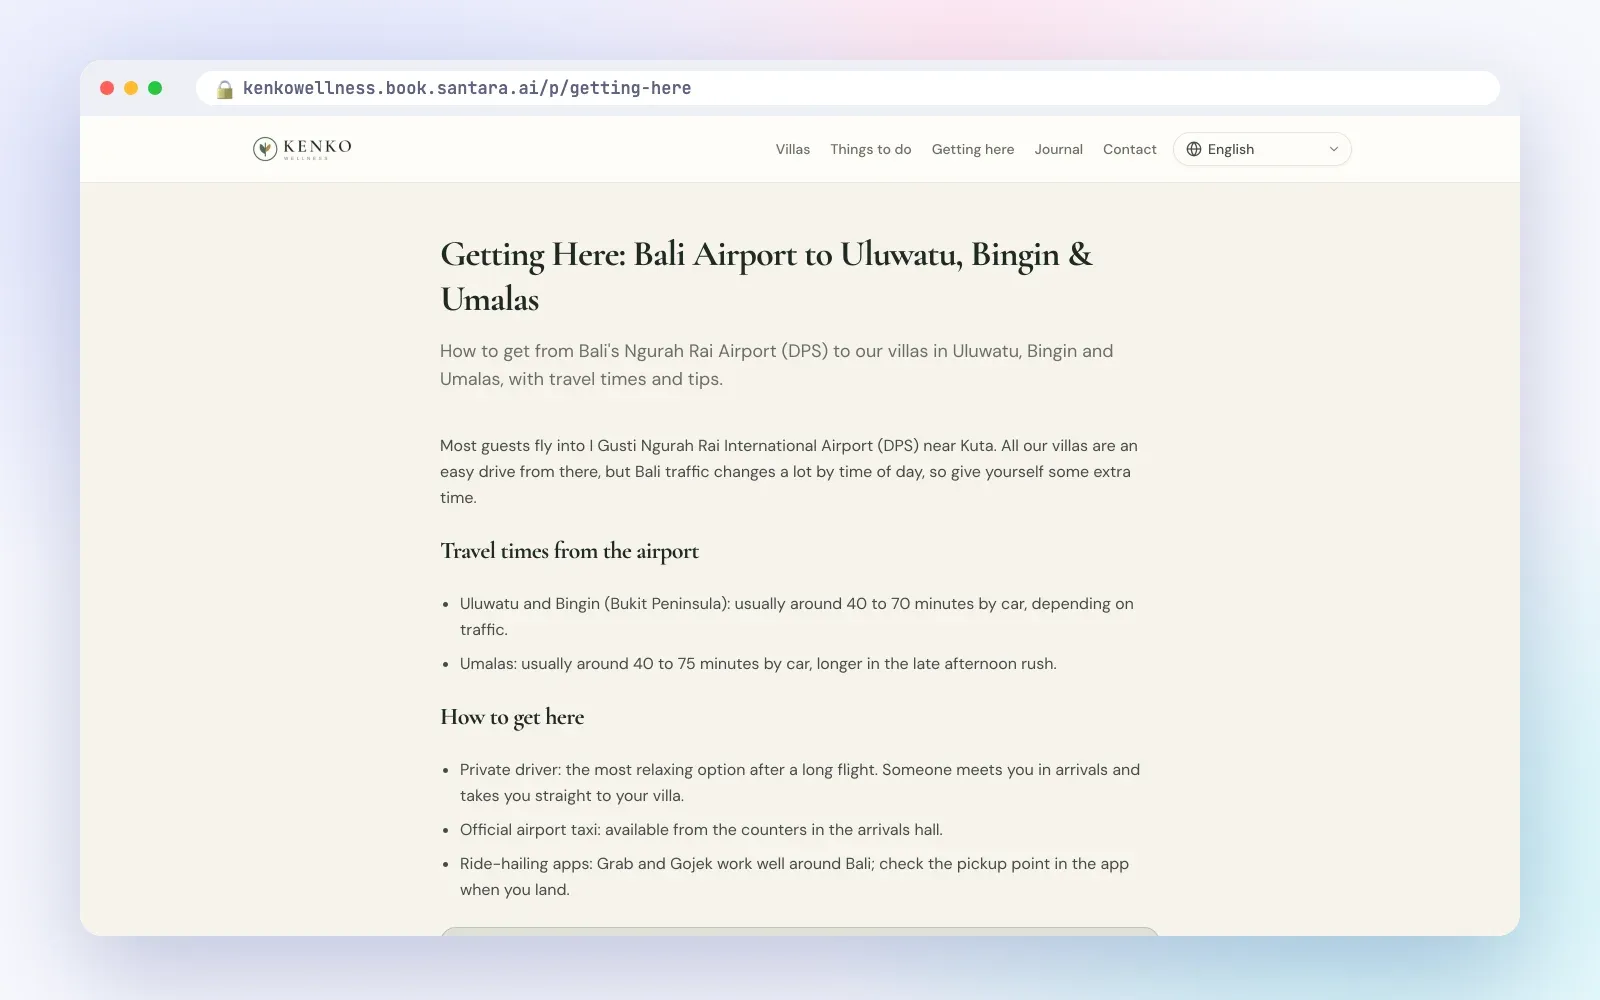Click the padlock icon in the address bar
Viewport: 1600px width, 1000px height.
click(x=225, y=89)
